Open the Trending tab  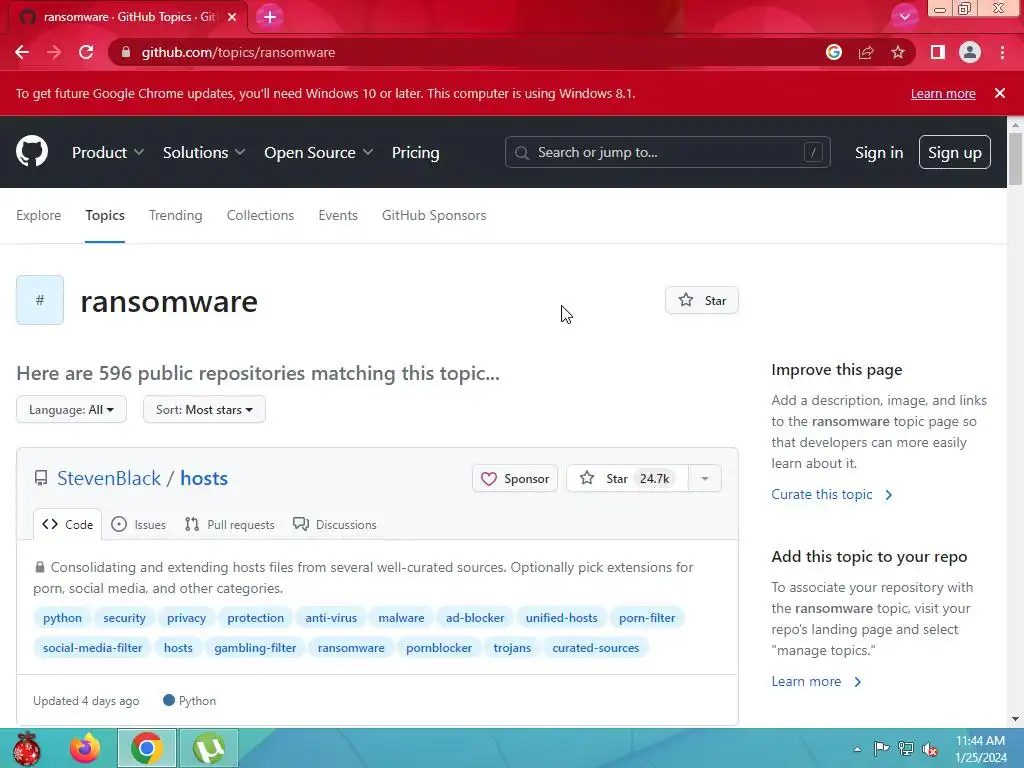click(x=176, y=215)
